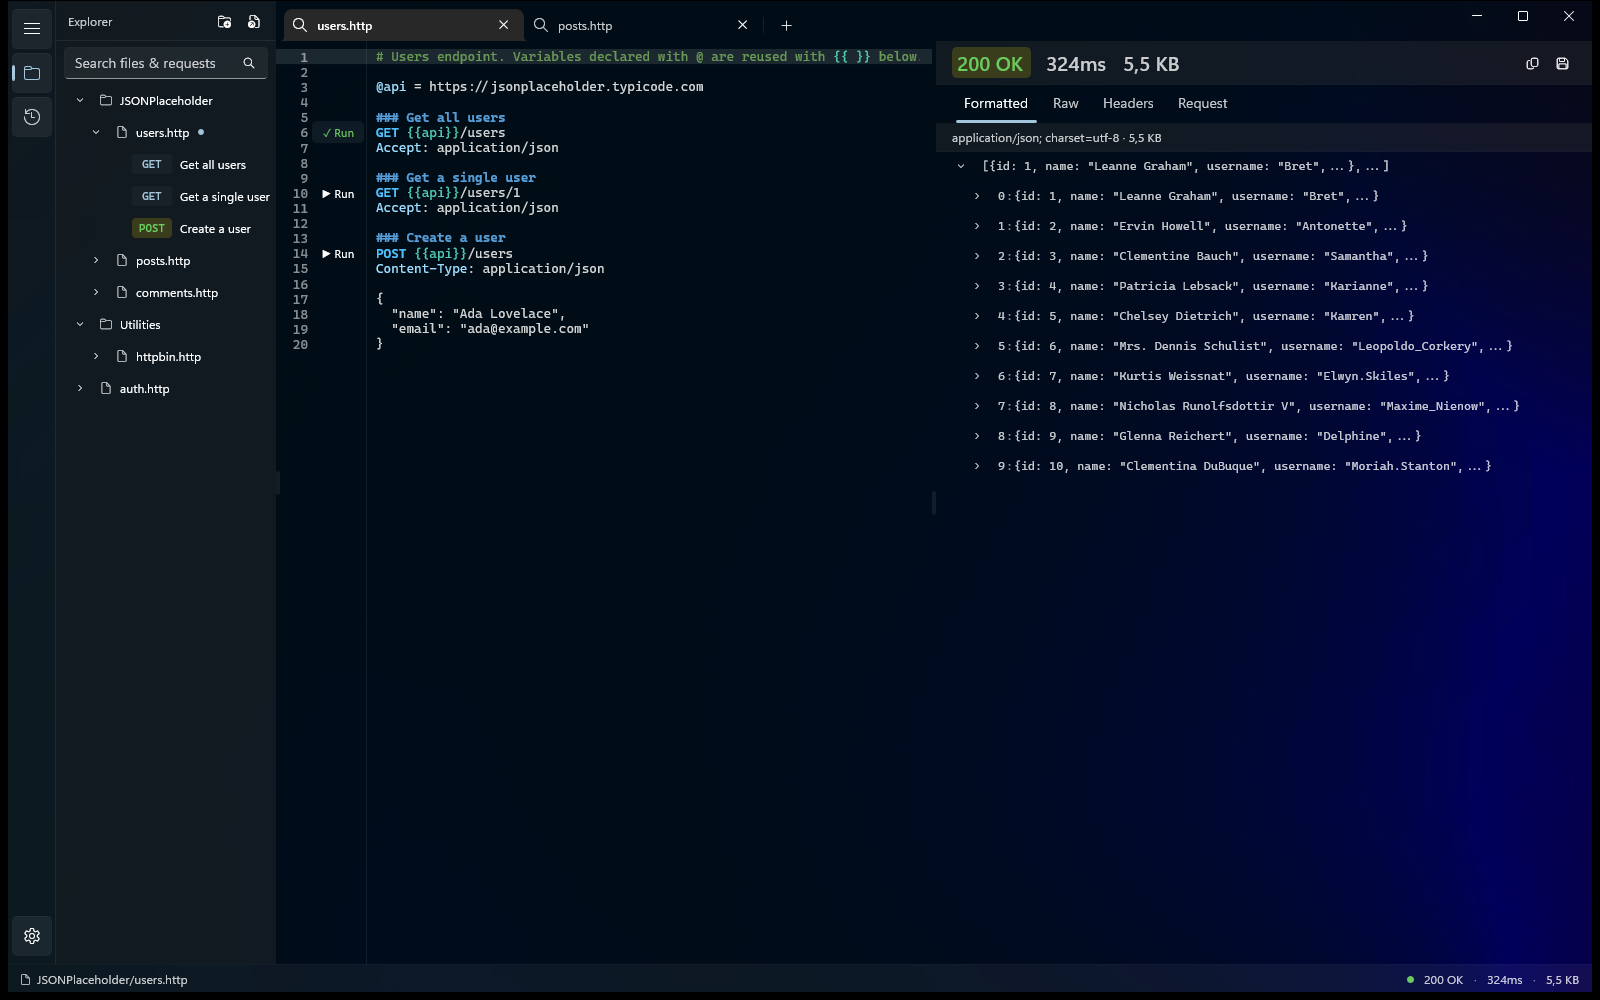Expand response item 1 Ervin Howell
Viewport: 1600px width, 1000px height.
click(977, 226)
